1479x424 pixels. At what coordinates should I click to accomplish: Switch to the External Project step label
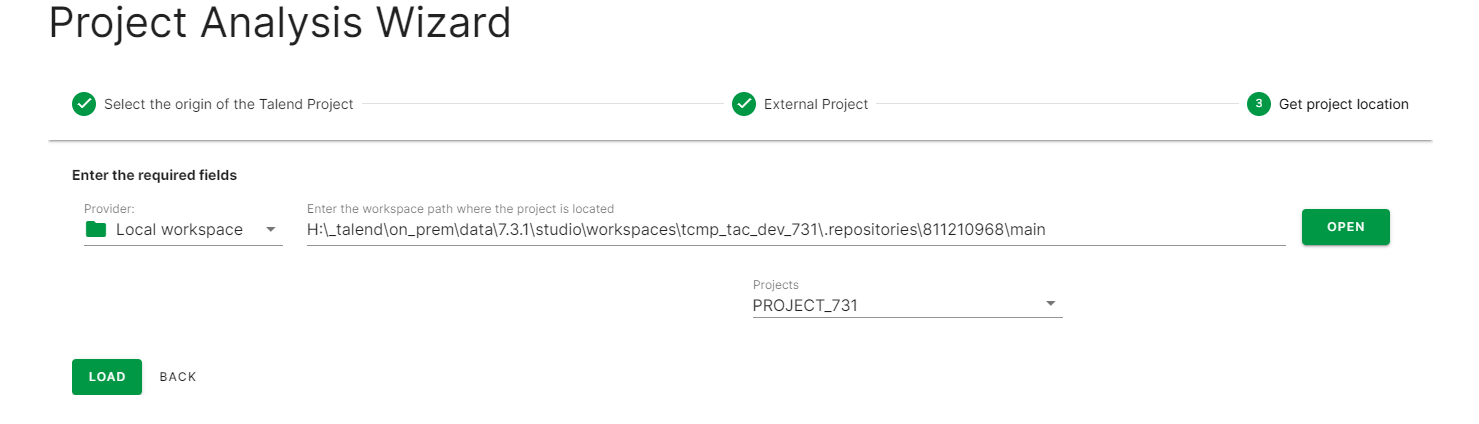click(x=815, y=104)
